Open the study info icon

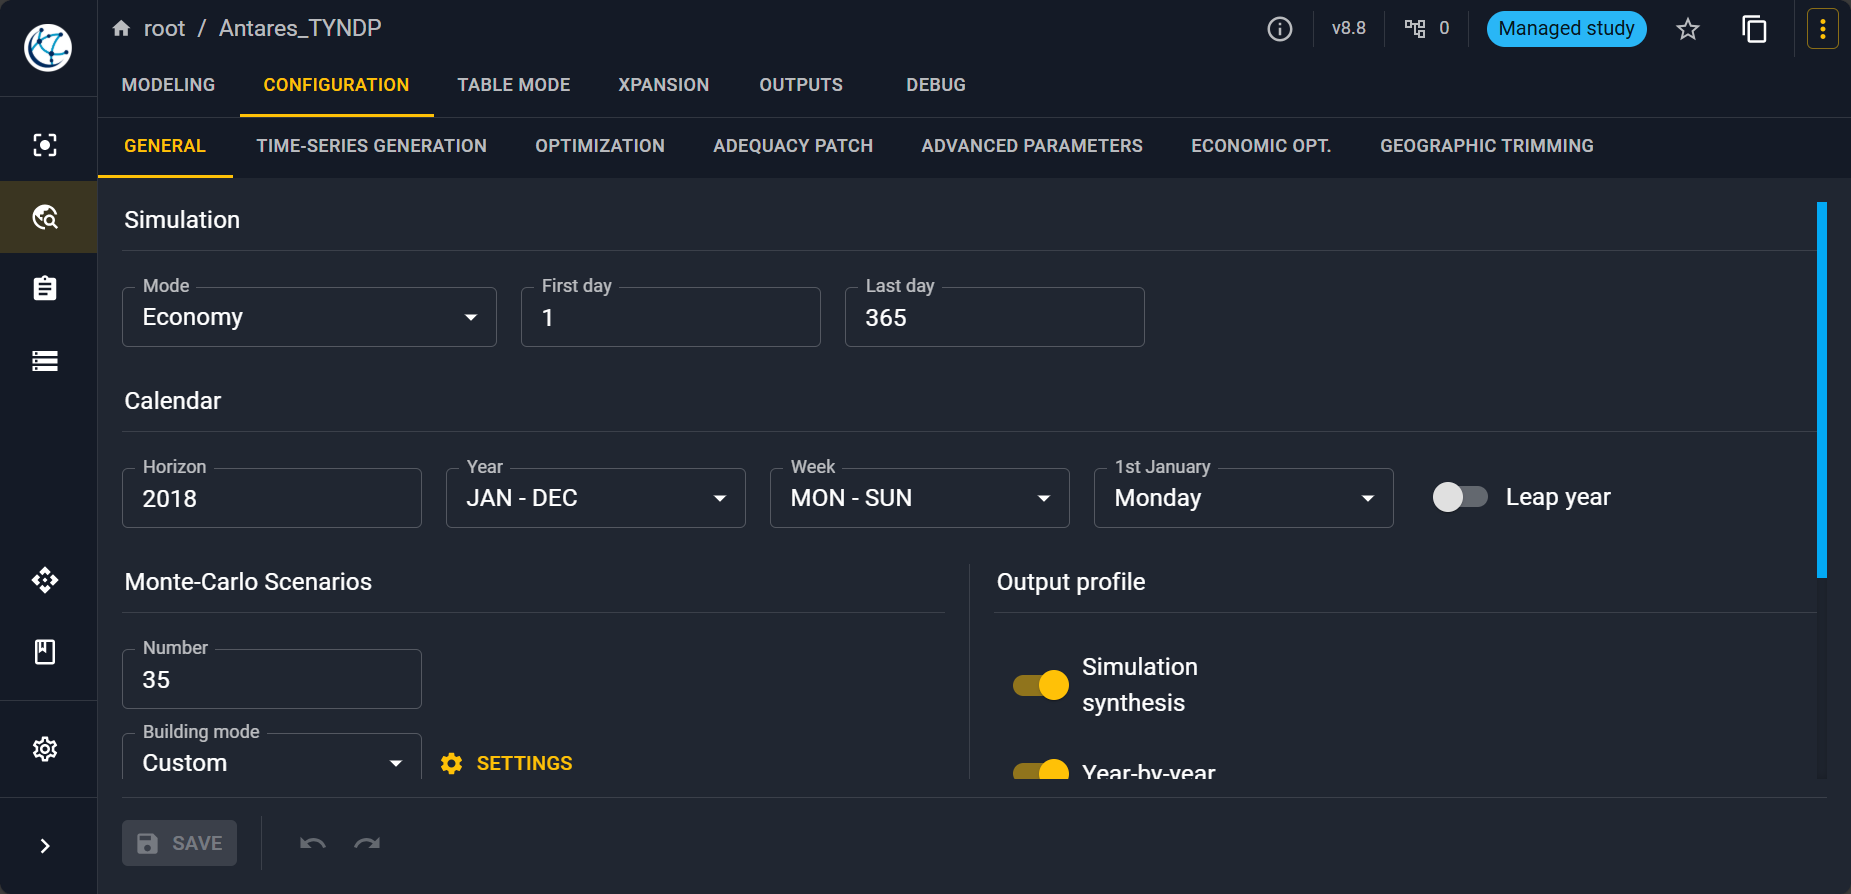(1280, 29)
